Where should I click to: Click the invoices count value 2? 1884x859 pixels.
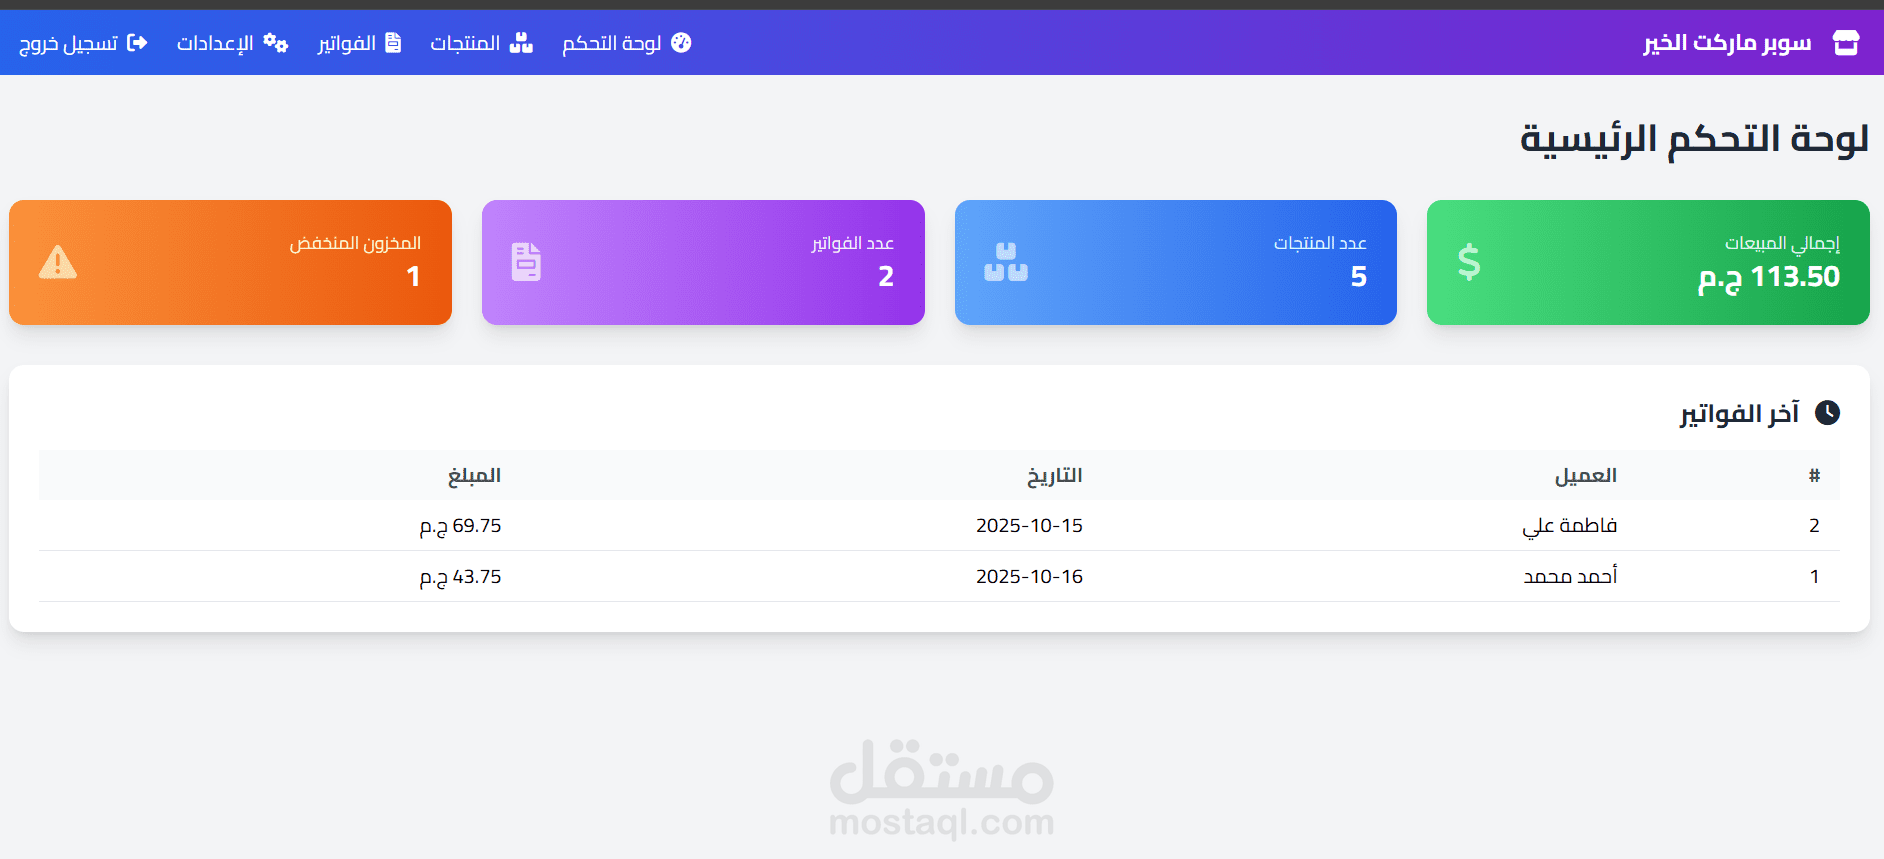tap(886, 277)
